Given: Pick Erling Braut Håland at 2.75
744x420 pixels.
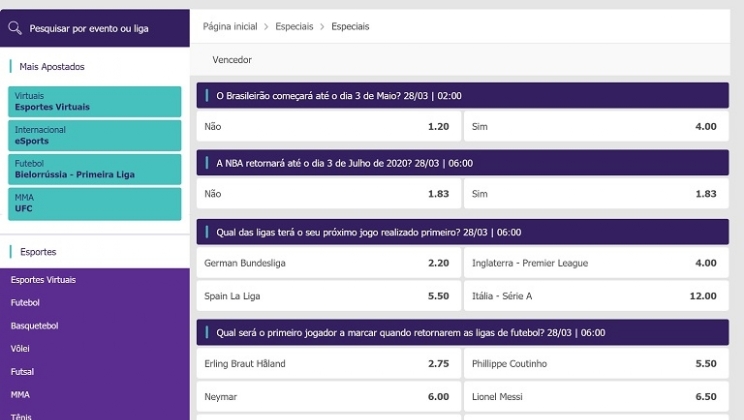Looking at the screenshot, I should tap(328, 364).
